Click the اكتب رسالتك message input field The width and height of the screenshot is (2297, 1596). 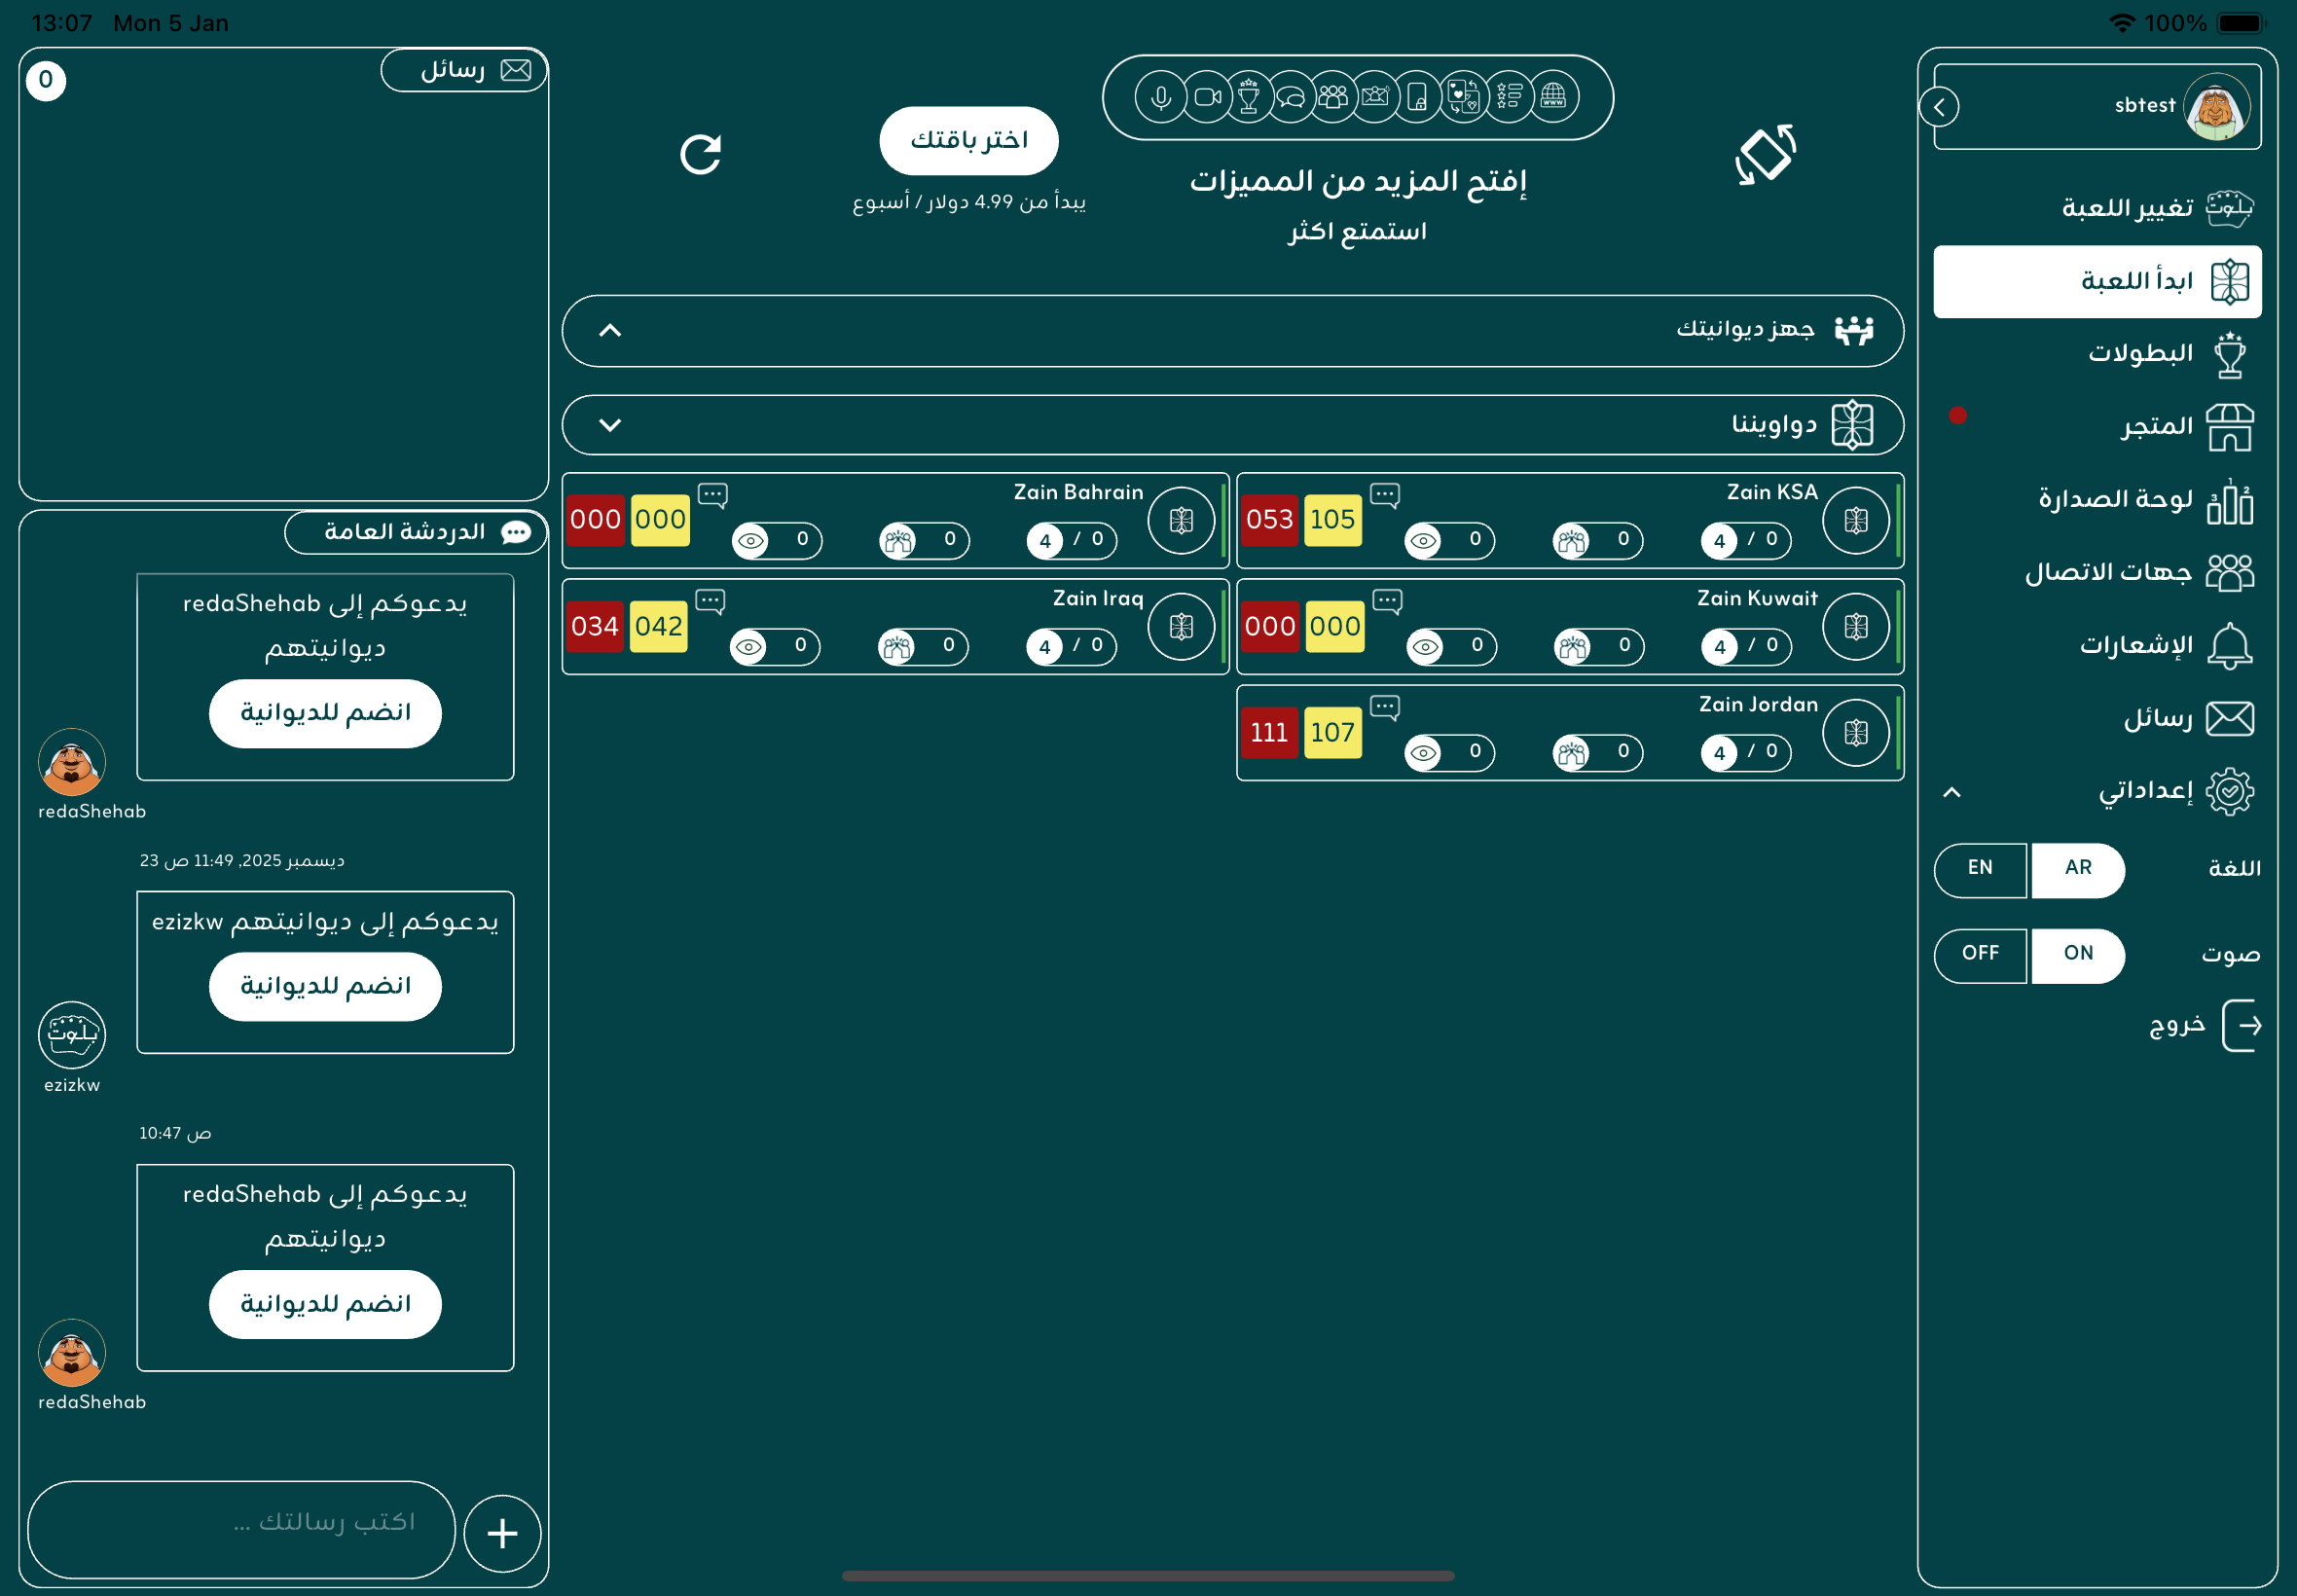pyautogui.click(x=240, y=1523)
